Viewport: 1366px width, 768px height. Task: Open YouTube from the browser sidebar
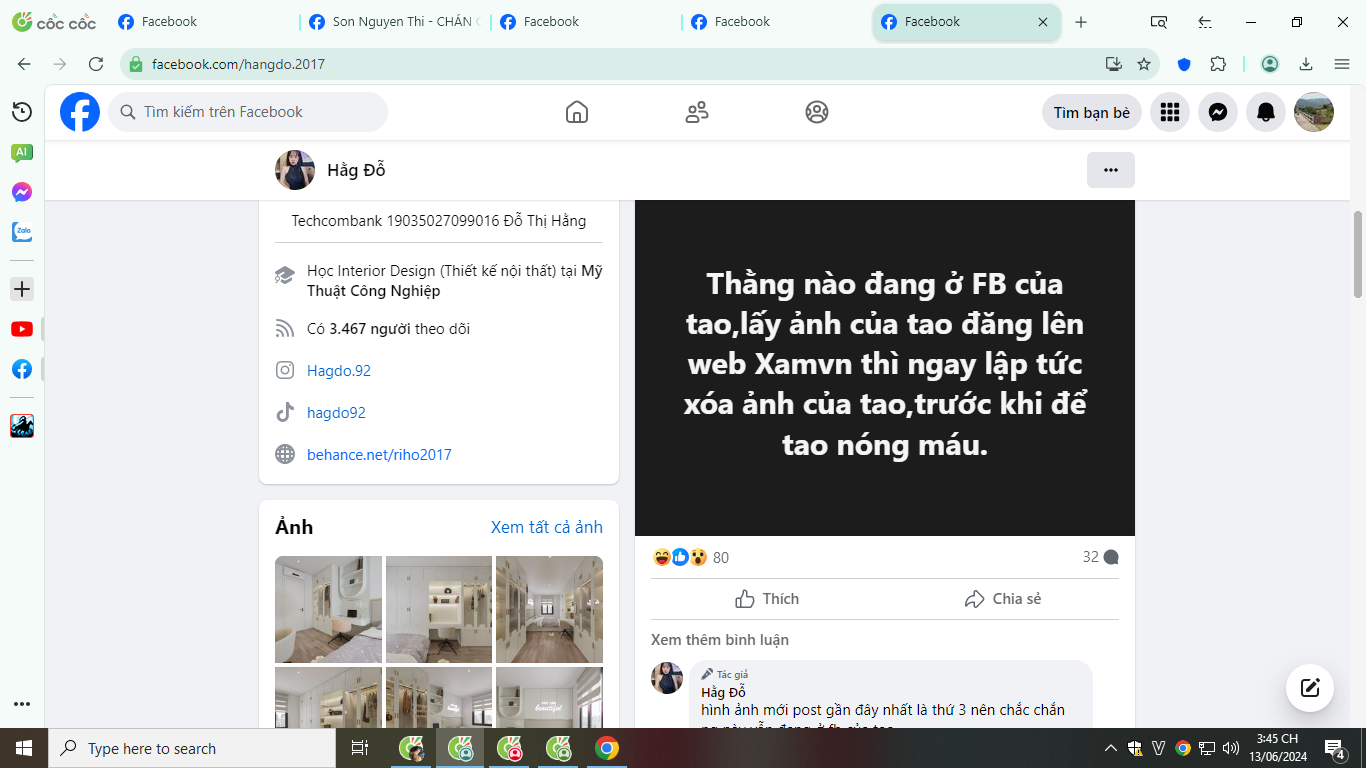coord(22,329)
